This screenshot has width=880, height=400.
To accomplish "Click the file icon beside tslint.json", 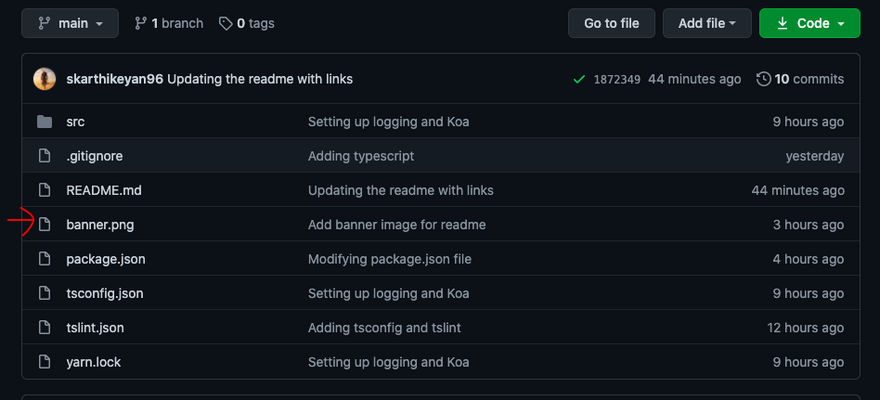I will click(44, 327).
